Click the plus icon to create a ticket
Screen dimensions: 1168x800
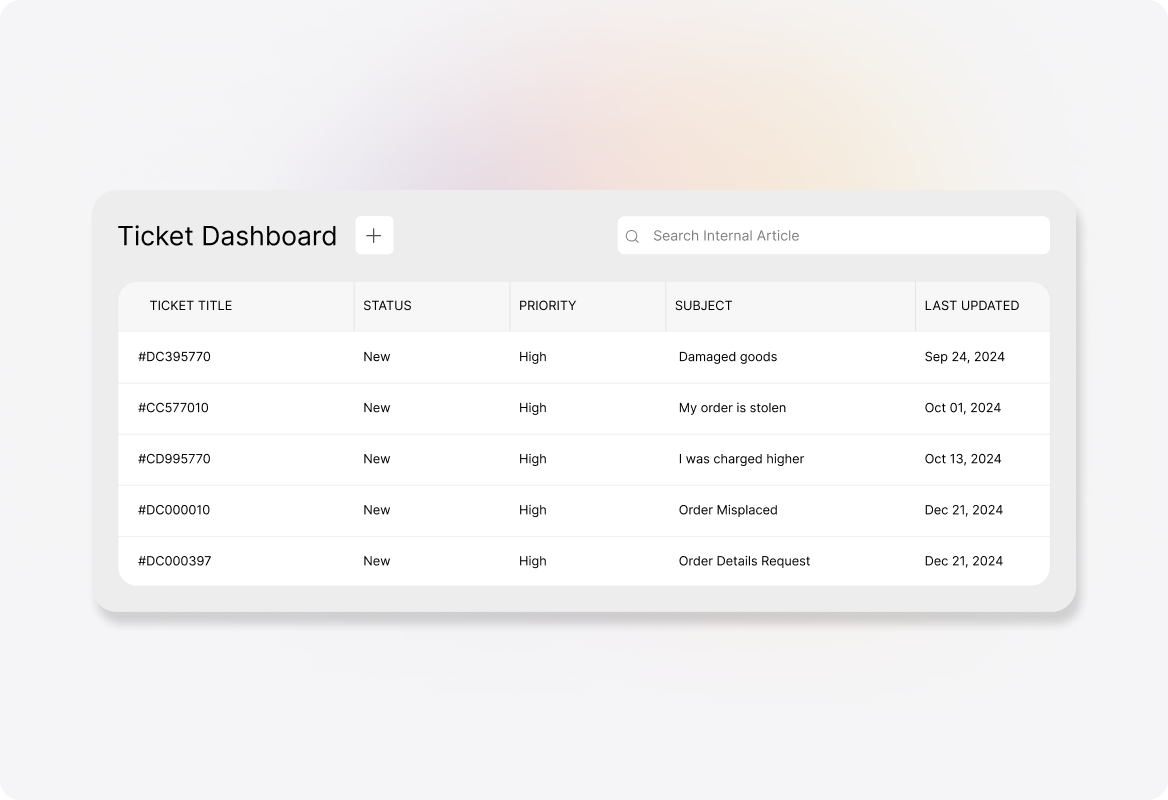pos(375,235)
